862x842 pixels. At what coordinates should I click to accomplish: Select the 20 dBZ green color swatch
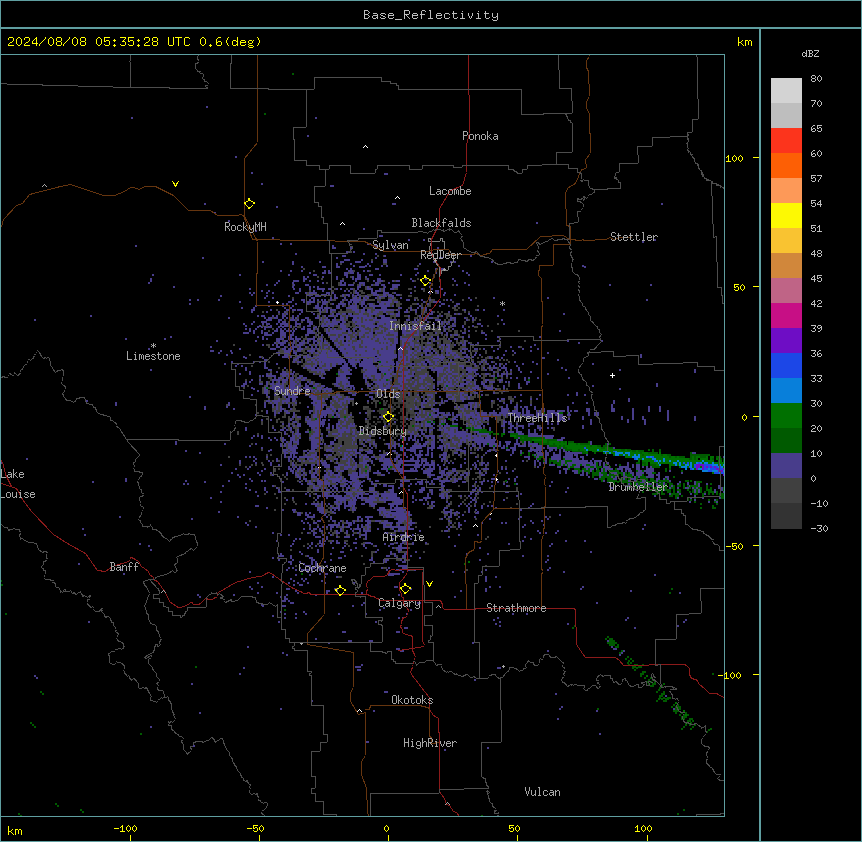786,440
